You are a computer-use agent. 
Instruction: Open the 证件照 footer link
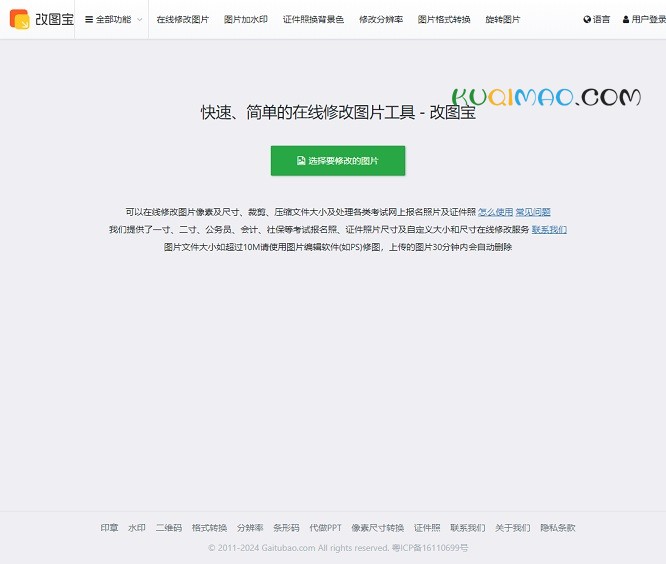pyautogui.click(x=427, y=528)
